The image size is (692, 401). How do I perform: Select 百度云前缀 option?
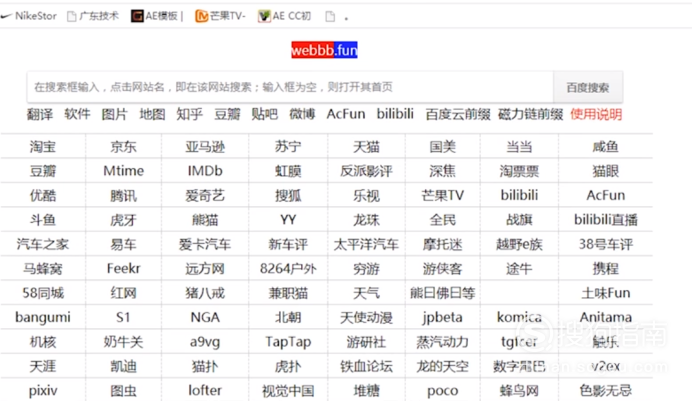coord(458,115)
